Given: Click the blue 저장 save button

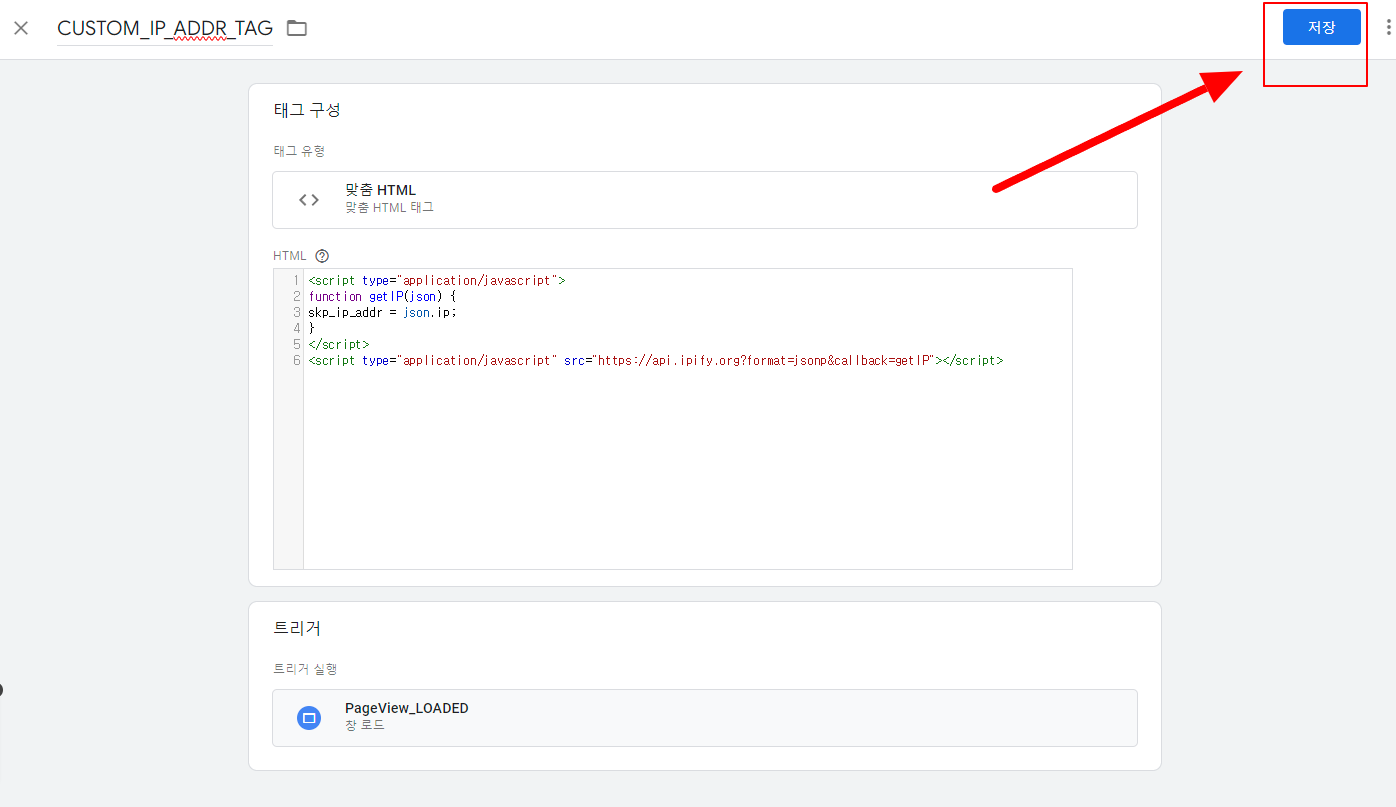Looking at the screenshot, I should [x=1321, y=27].
